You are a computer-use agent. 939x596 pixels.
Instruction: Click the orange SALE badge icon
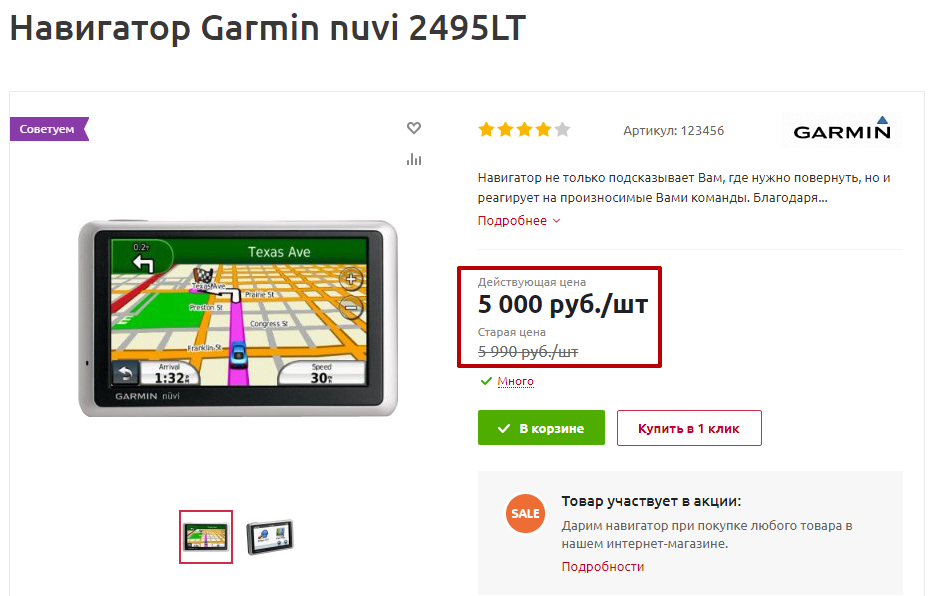click(x=525, y=513)
